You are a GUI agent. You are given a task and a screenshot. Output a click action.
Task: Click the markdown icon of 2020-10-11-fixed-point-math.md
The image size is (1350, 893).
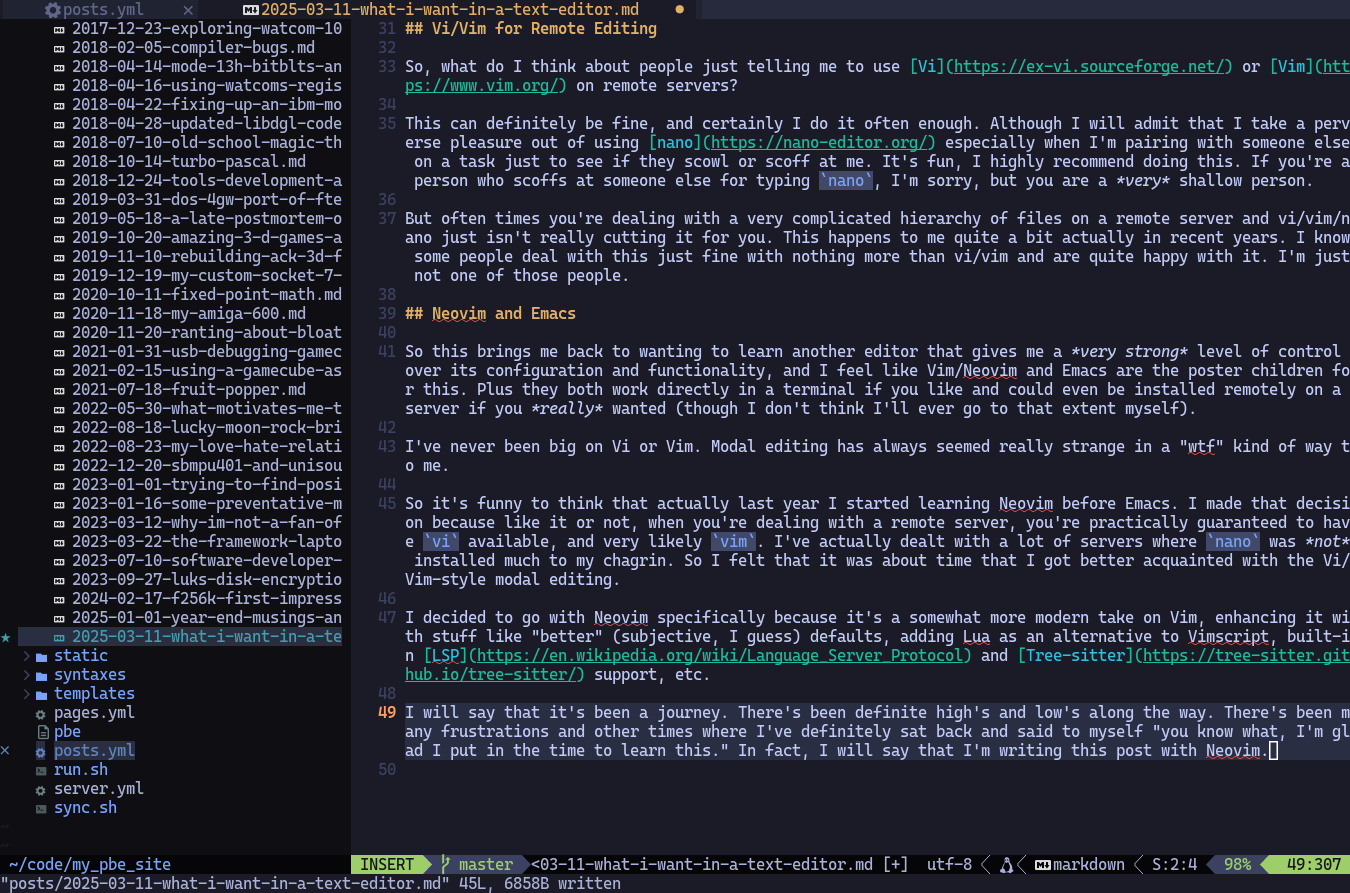[x=60, y=295]
